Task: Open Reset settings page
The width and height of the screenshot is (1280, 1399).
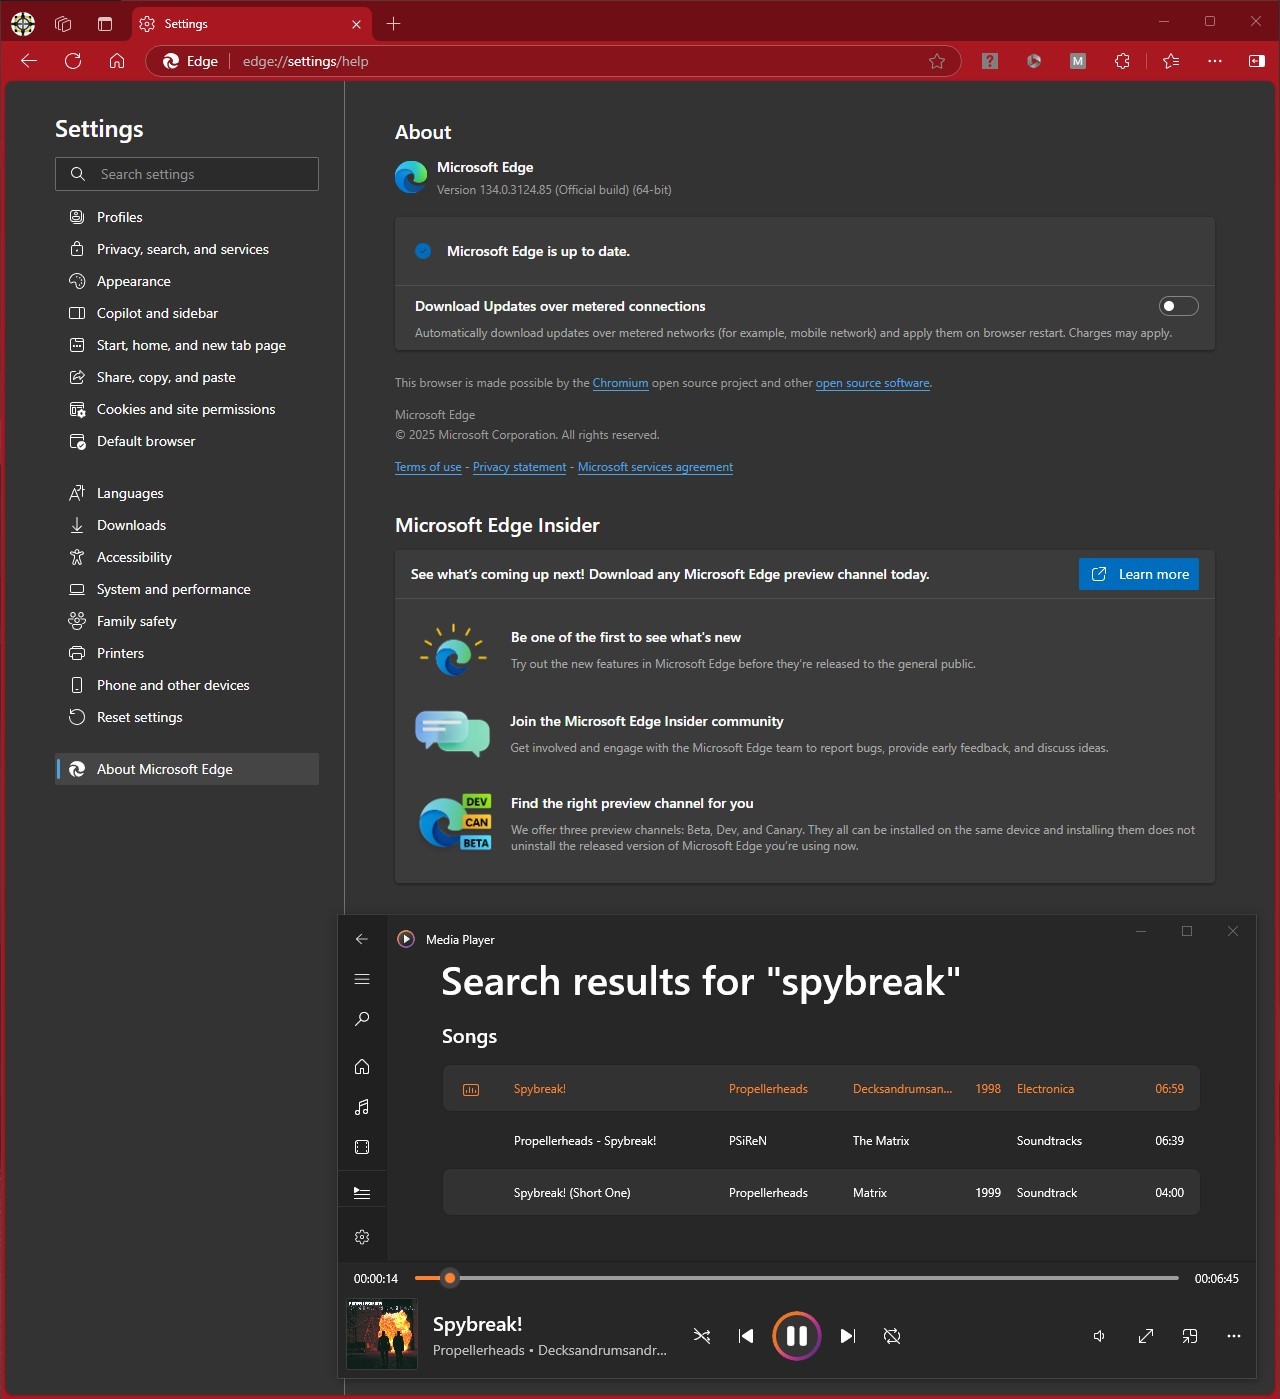Action: [187, 717]
